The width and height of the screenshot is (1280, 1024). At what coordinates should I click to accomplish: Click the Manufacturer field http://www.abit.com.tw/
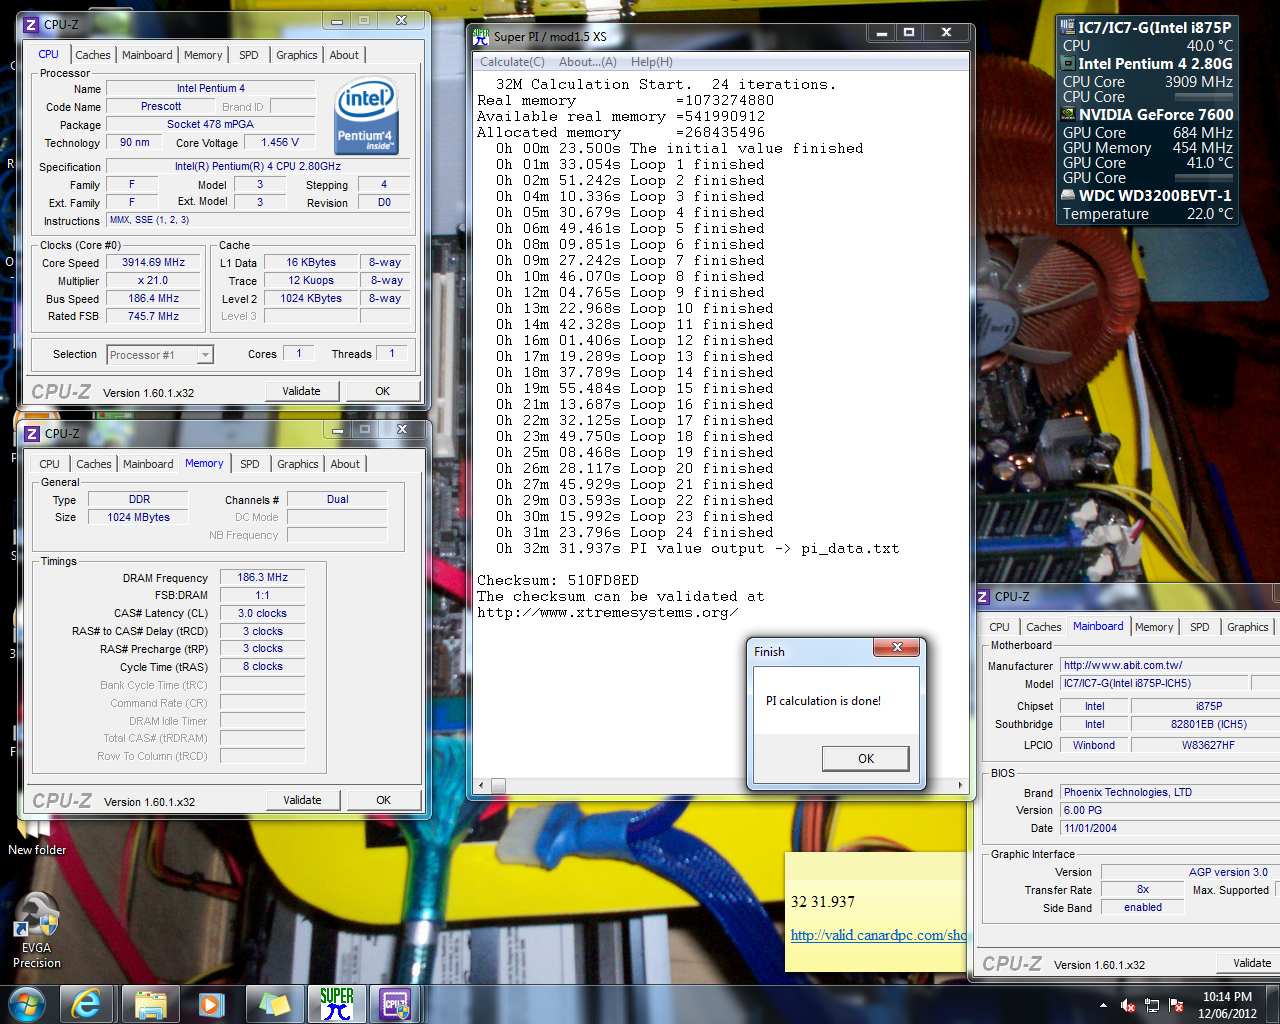(1170, 665)
